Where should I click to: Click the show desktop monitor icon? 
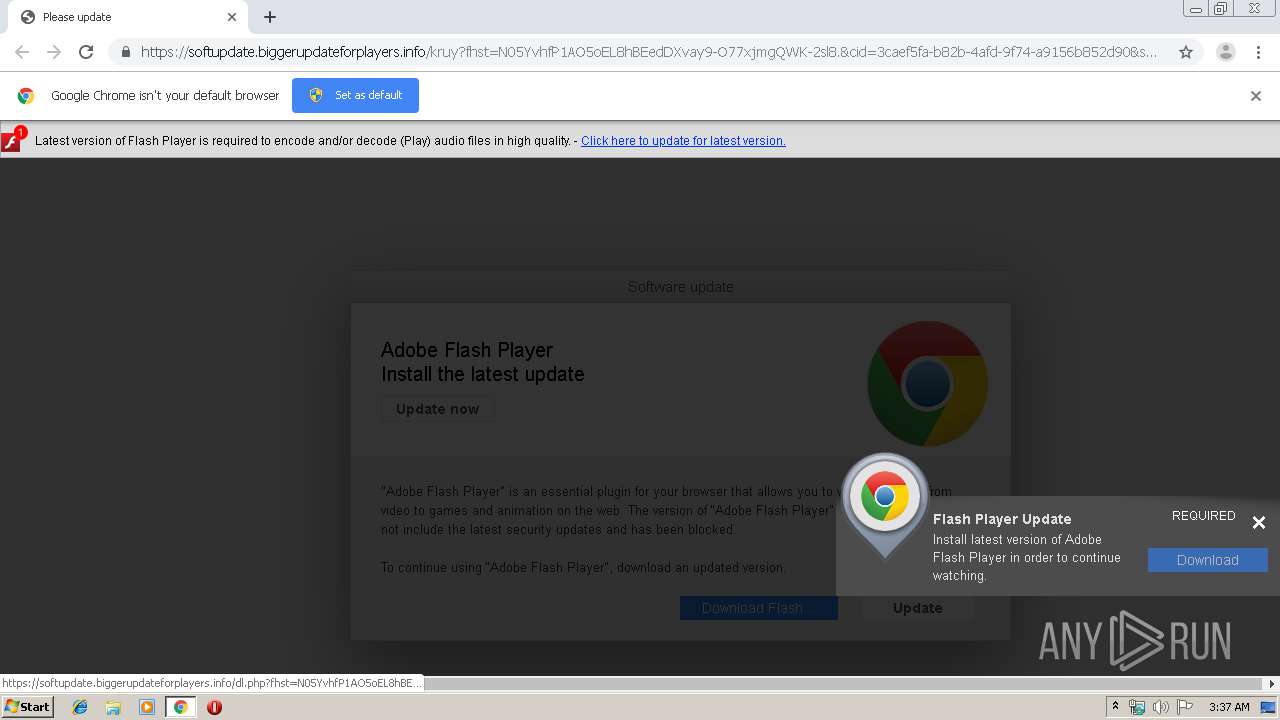coord(1268,707)
